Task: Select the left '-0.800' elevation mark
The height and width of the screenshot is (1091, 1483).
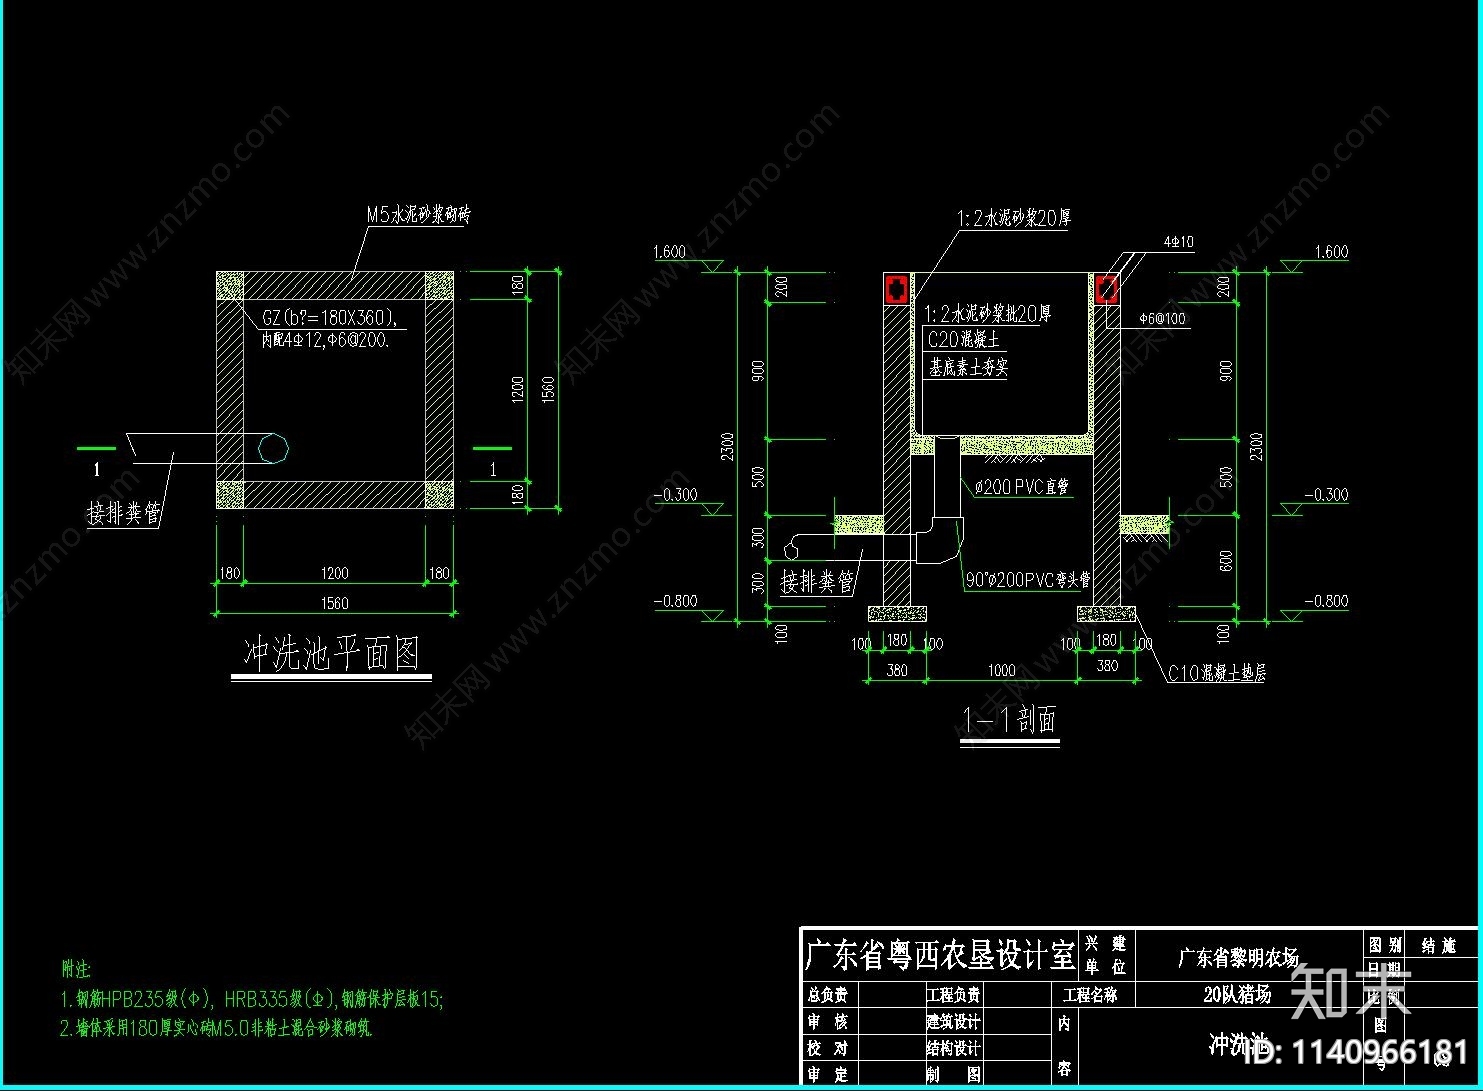Action: [x=676, y=601]
